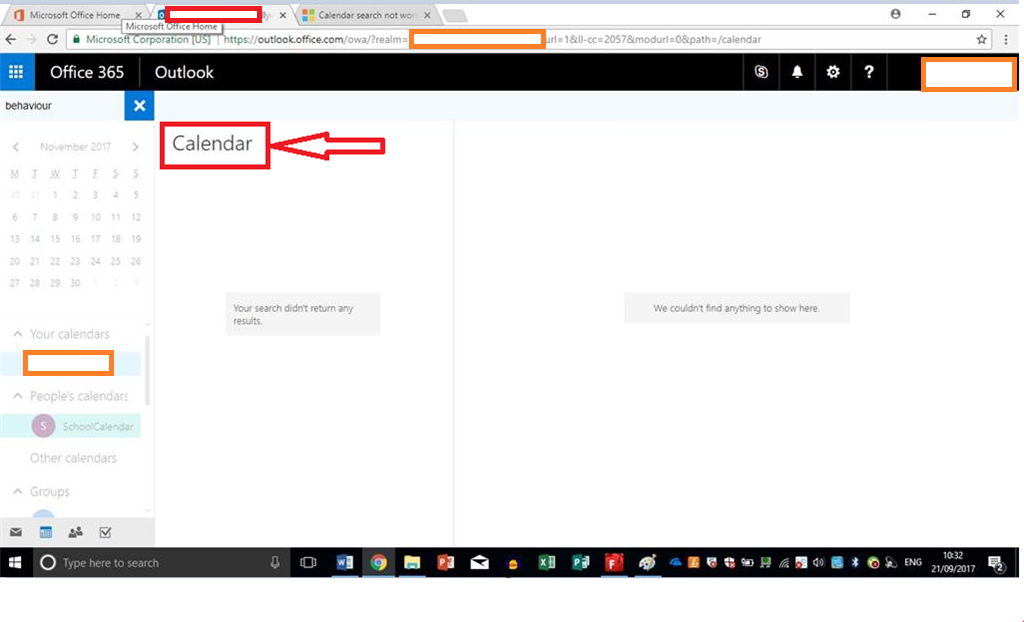Switch to Microsoft Office Home browser tab
1024x622 pixels.
click(x=74, y=14)
